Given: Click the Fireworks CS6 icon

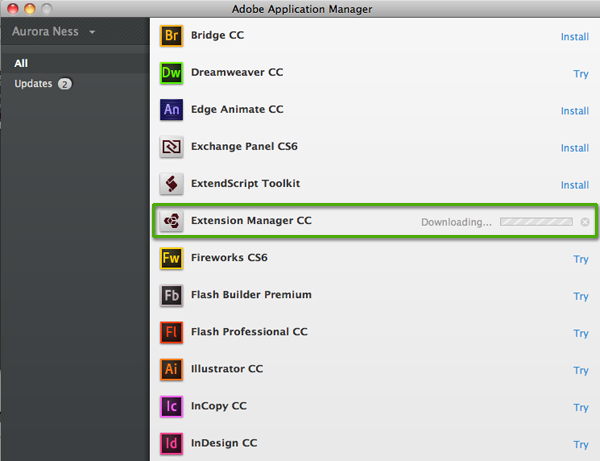Looking at the screenshot, I should [x=171, y=258].
